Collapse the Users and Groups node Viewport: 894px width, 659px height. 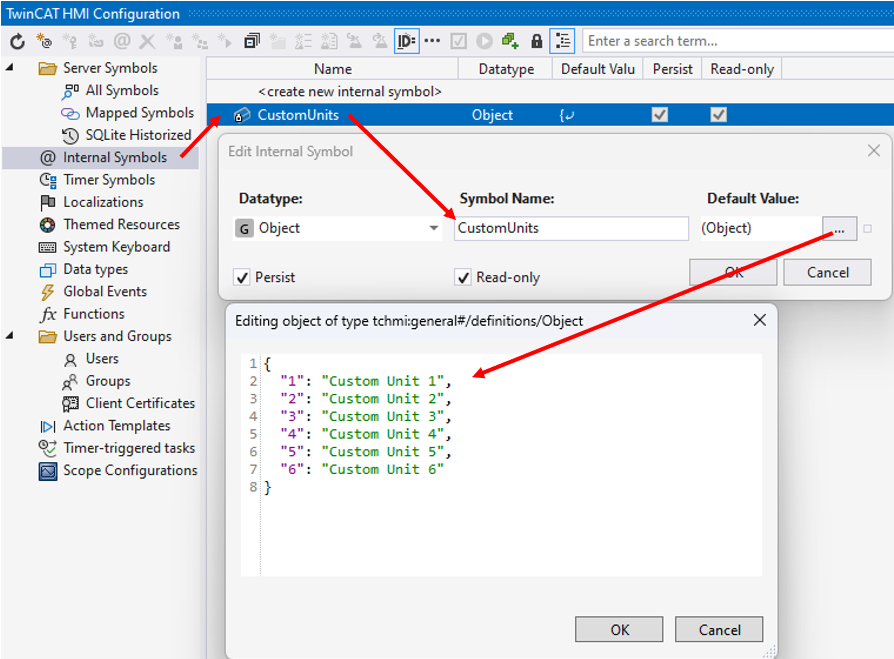(10, 336)
